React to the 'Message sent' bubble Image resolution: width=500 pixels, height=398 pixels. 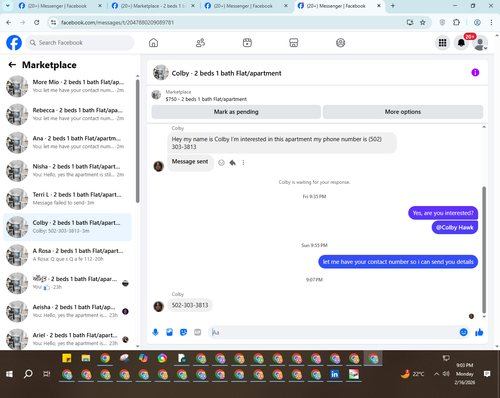pyautogui.click(x=221, y=163)
